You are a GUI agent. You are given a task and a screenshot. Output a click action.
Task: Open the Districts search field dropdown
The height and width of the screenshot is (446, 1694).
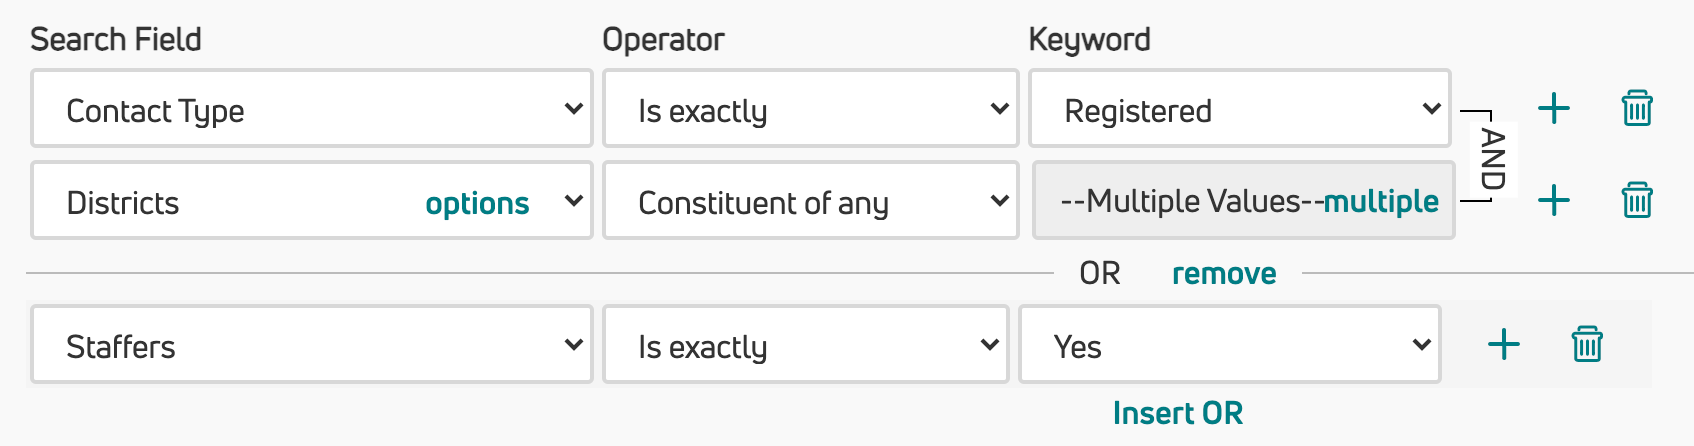312,200
